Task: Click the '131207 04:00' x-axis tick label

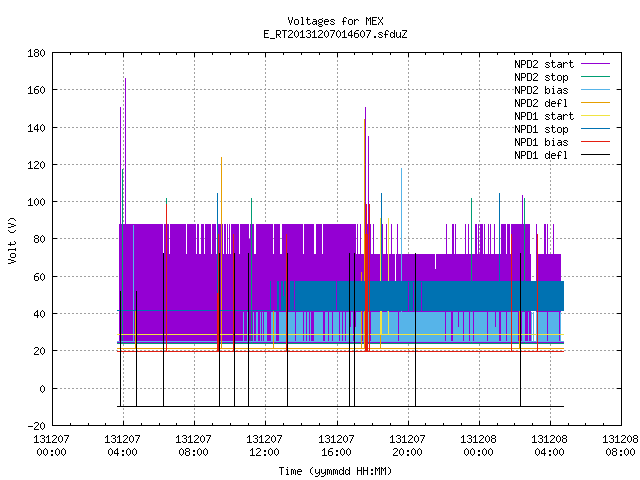Action: pyautogui.click(x=122, y=446)
